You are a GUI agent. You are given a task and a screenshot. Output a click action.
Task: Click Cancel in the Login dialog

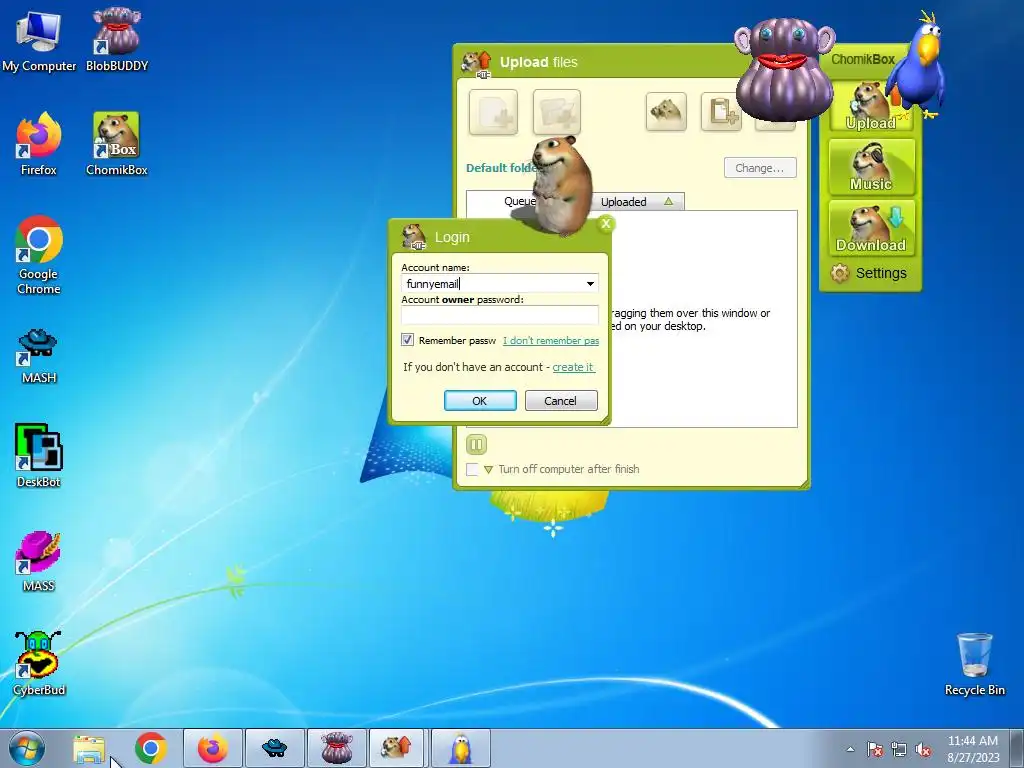(561, 400)
